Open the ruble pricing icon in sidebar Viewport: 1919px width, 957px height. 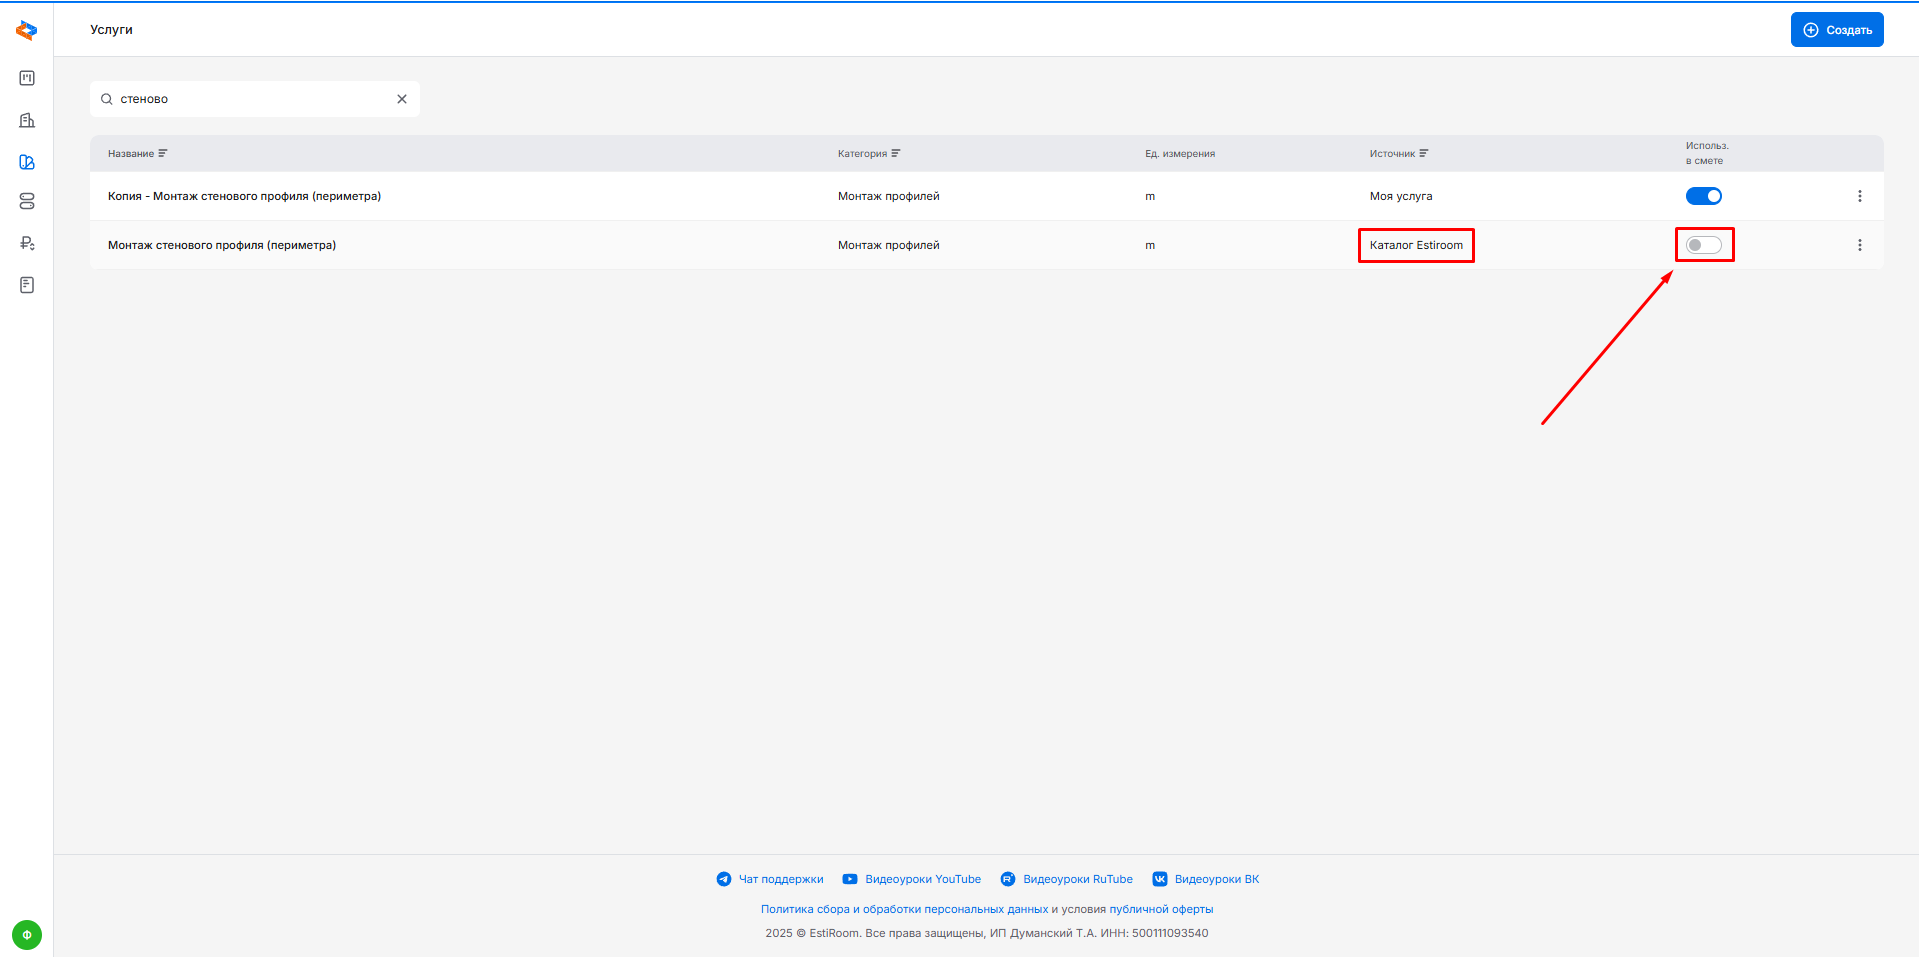click(x=27, y=243)
